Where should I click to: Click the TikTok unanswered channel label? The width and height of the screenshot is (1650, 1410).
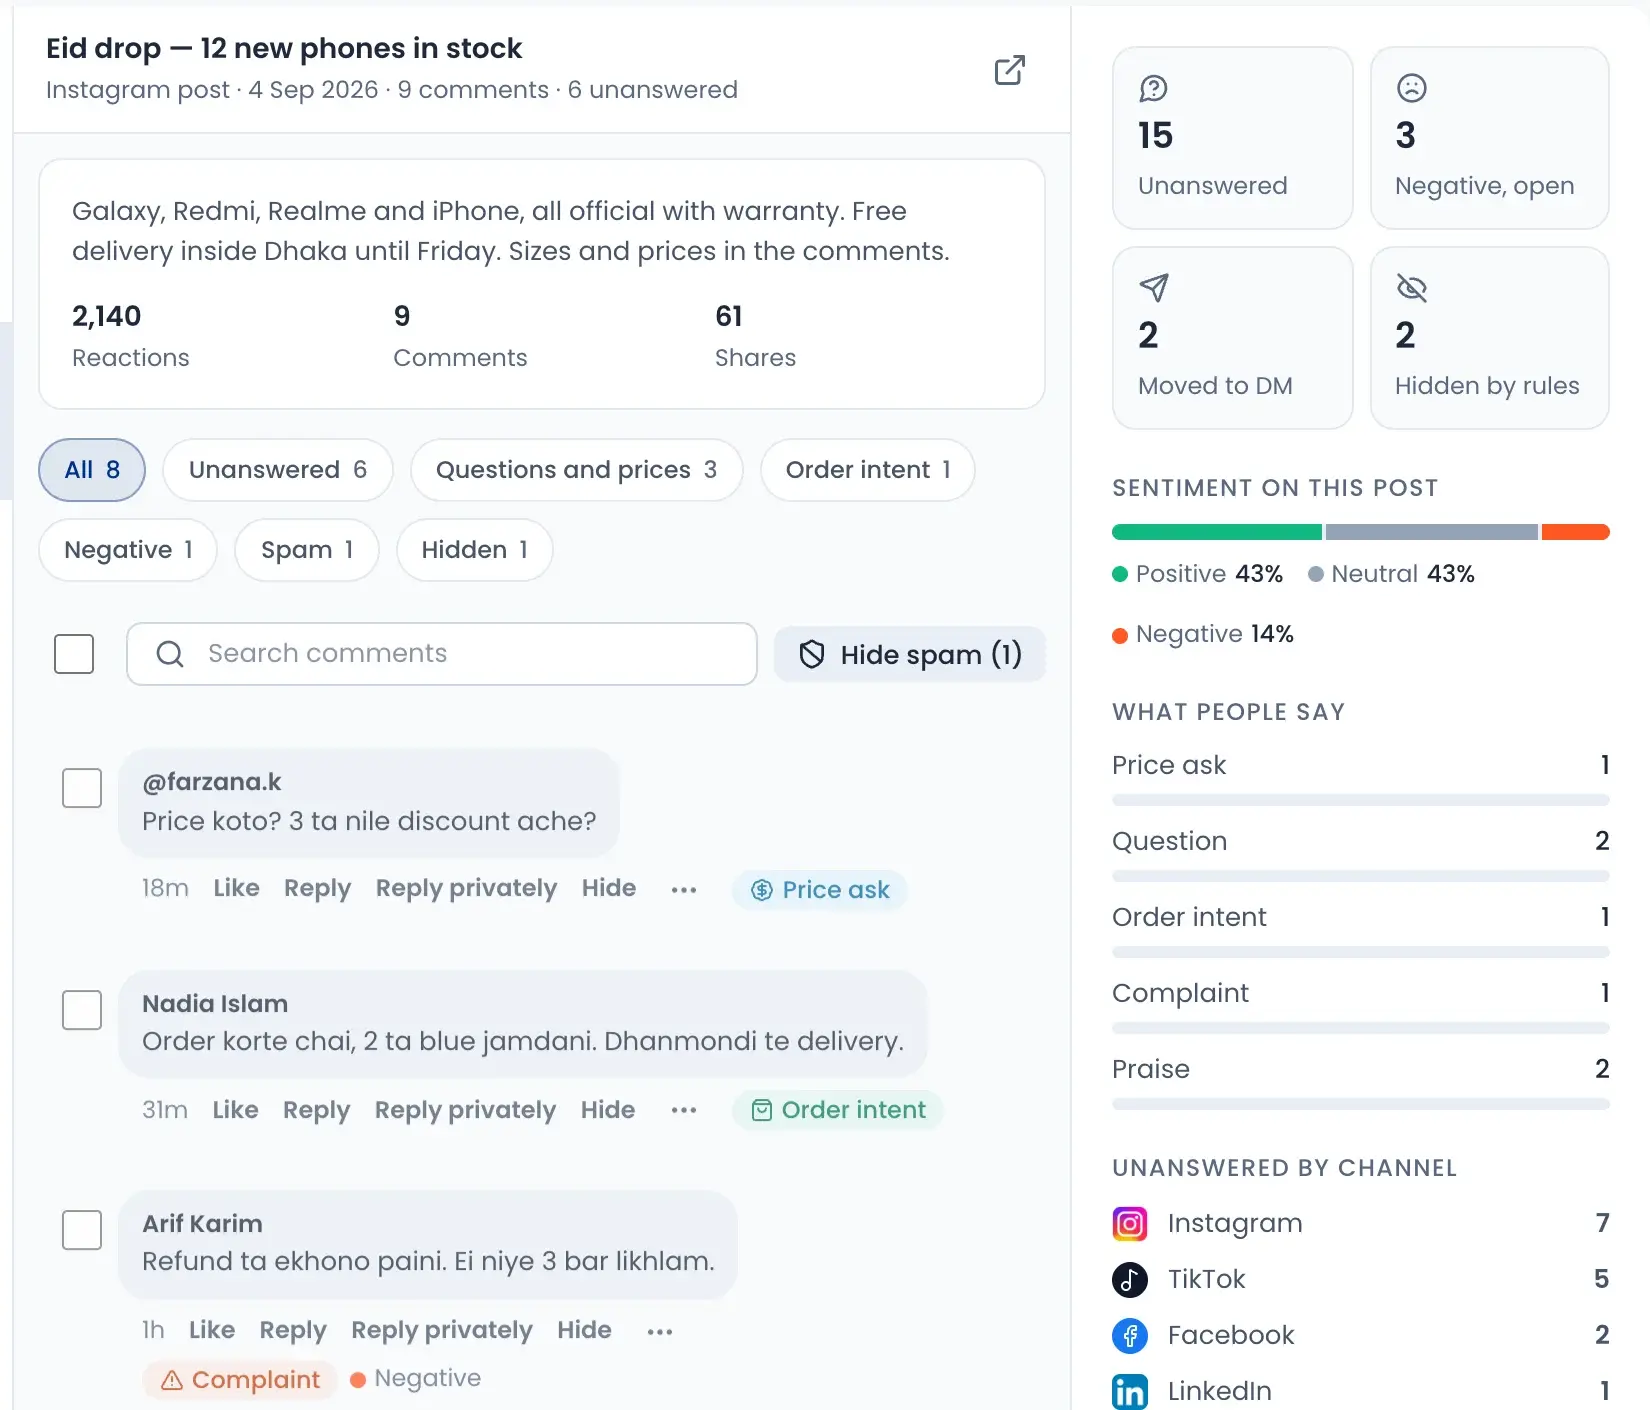1207,1279
